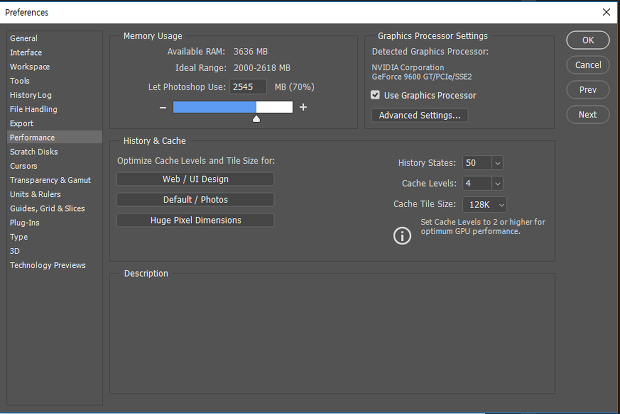620x414 pixels.
Task: Confirm preferences with OK button
Action: pyautogui.click(x=588, y=40)
